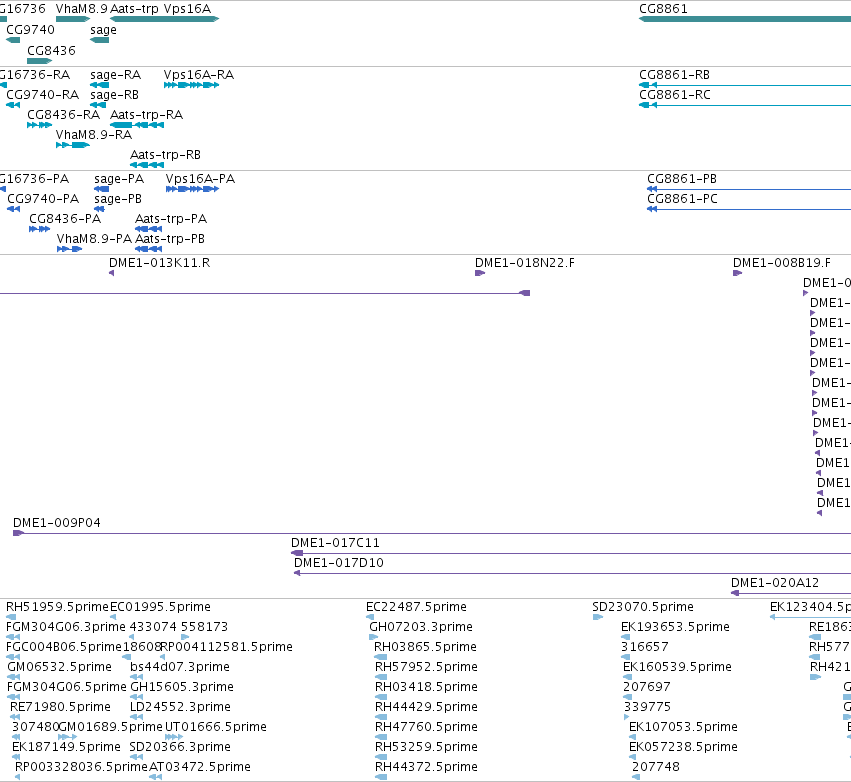Viewport: 851px width, 782px height.
Task: Select the EK057238.5prime EST
Action: pyautogui.click(x=632, y=758)
